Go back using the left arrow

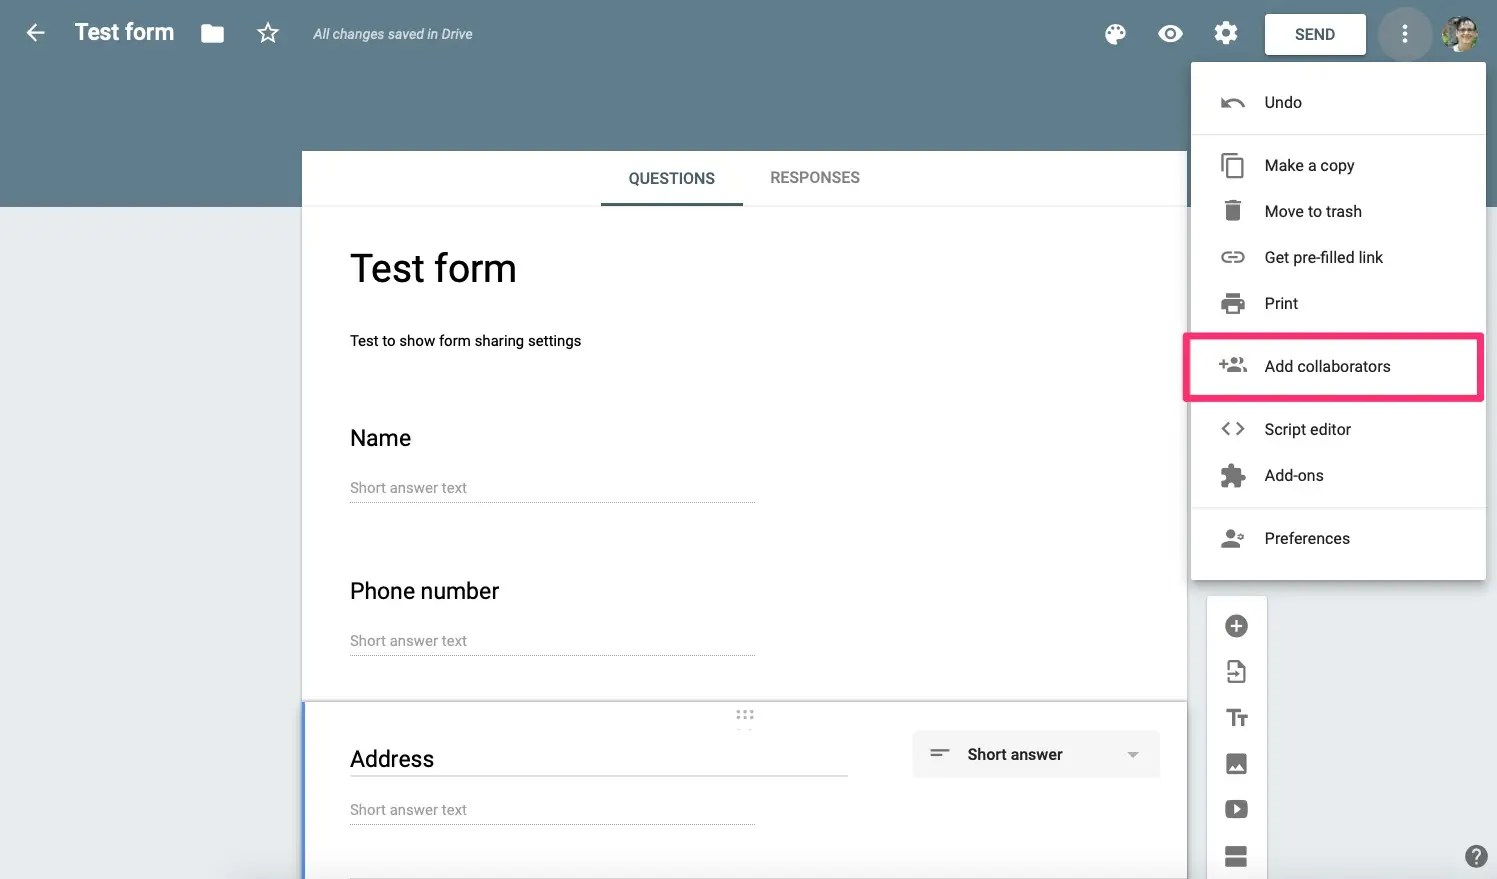35,33
